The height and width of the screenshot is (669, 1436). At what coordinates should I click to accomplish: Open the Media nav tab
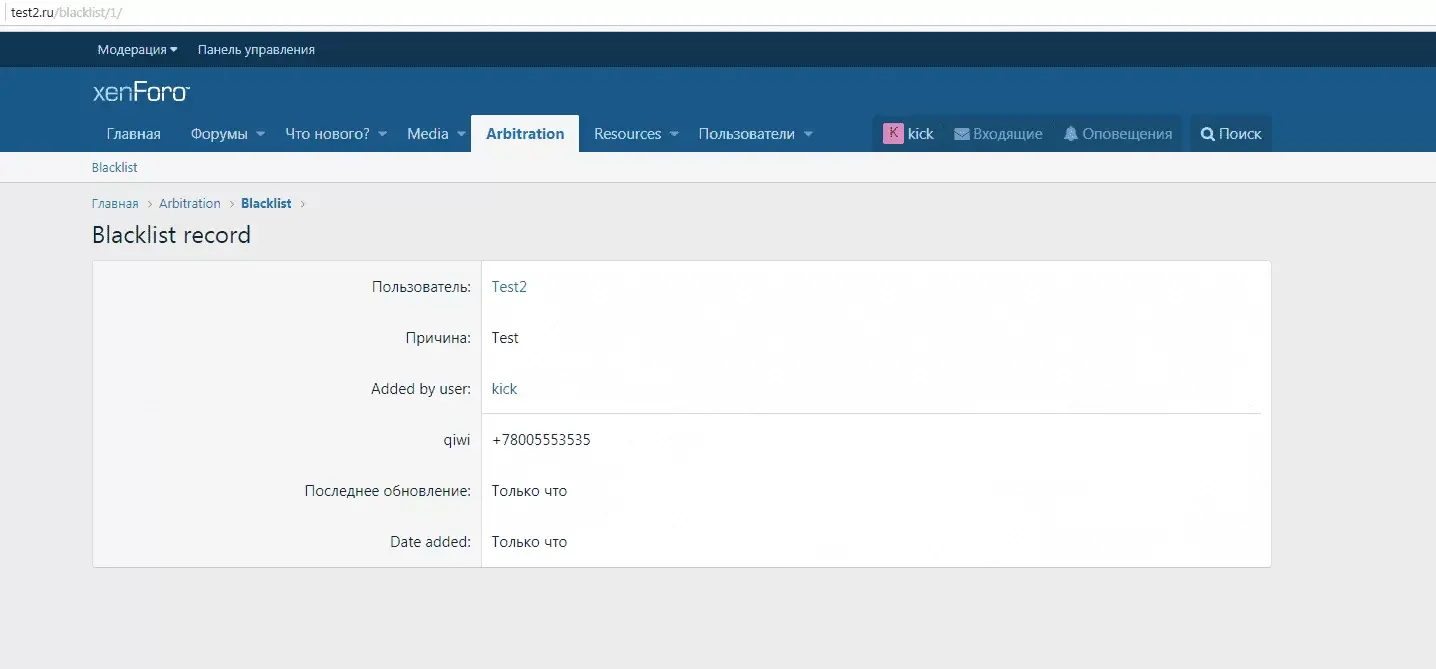[x=428, y=134]
